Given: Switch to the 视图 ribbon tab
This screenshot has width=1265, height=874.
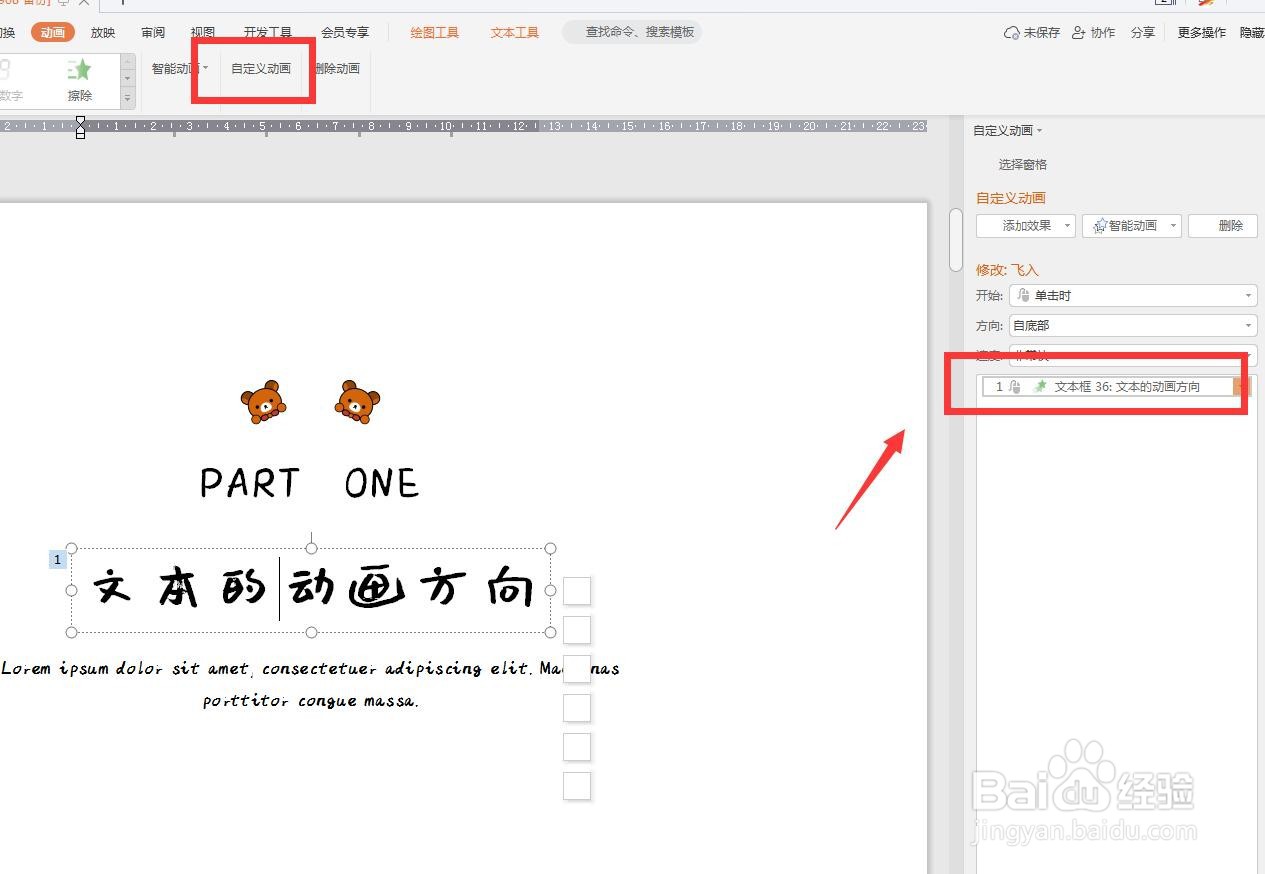Looking at the screenshot, I should [203, 32].
